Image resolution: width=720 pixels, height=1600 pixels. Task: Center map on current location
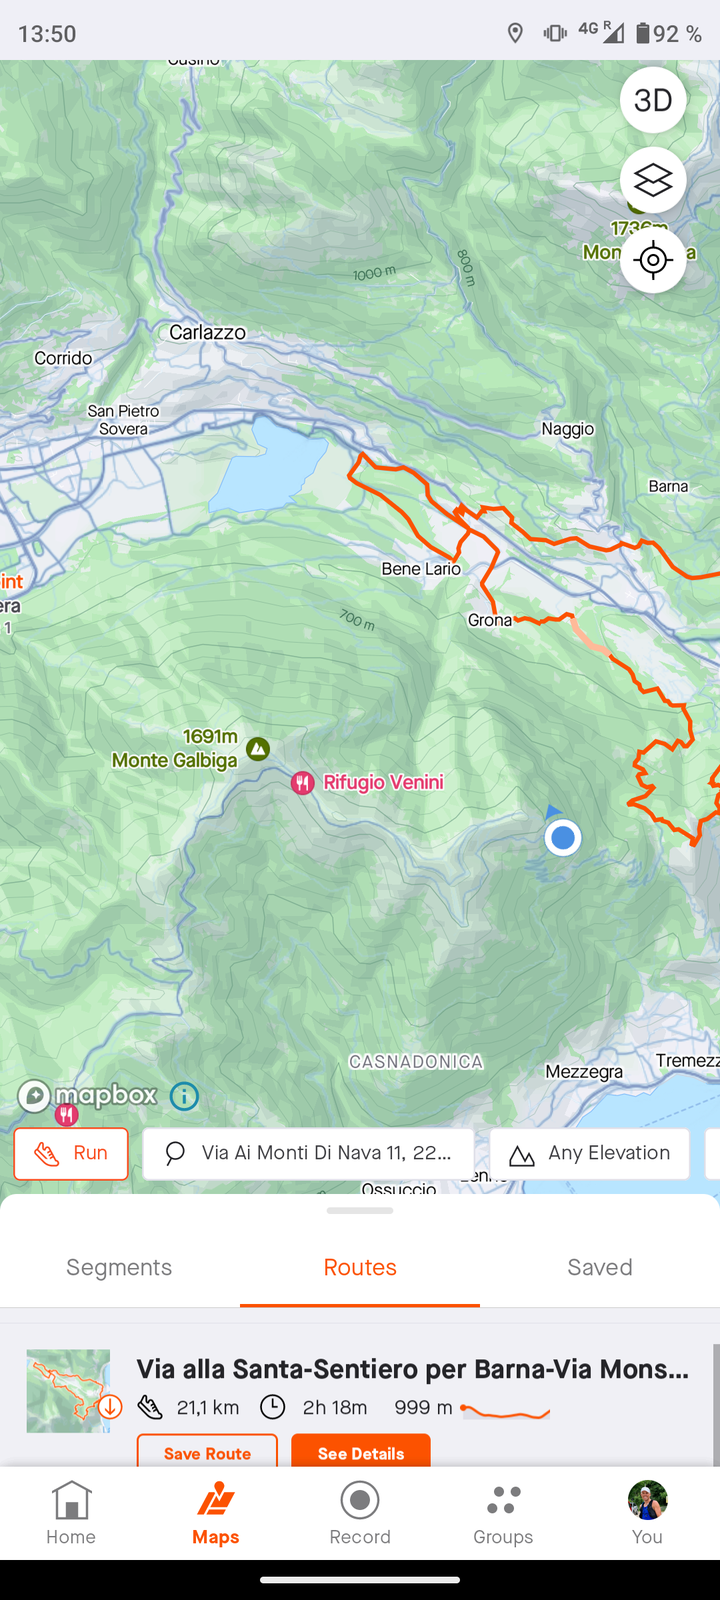pos(653,260)
